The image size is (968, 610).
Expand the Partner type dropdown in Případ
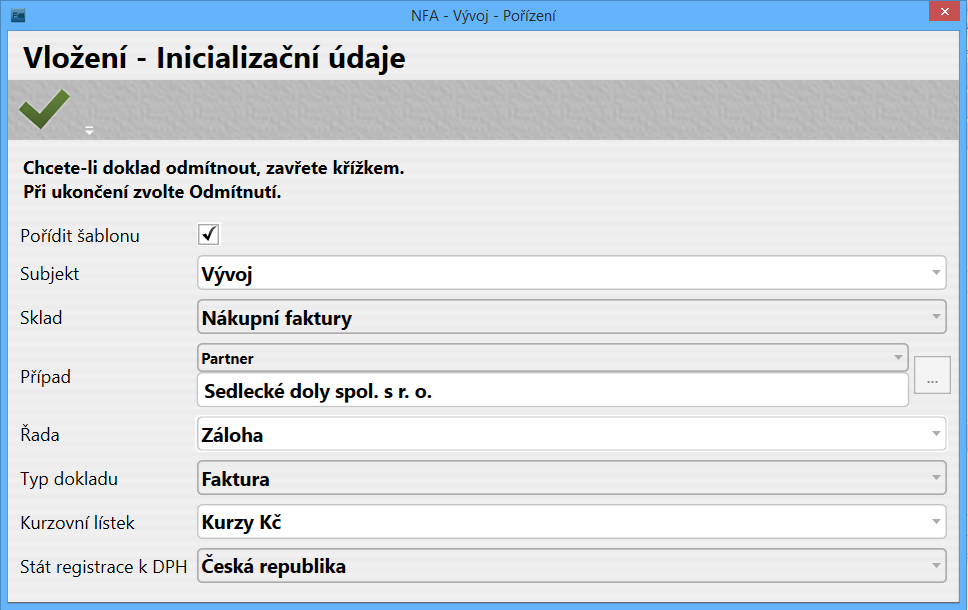coord(897,357)
